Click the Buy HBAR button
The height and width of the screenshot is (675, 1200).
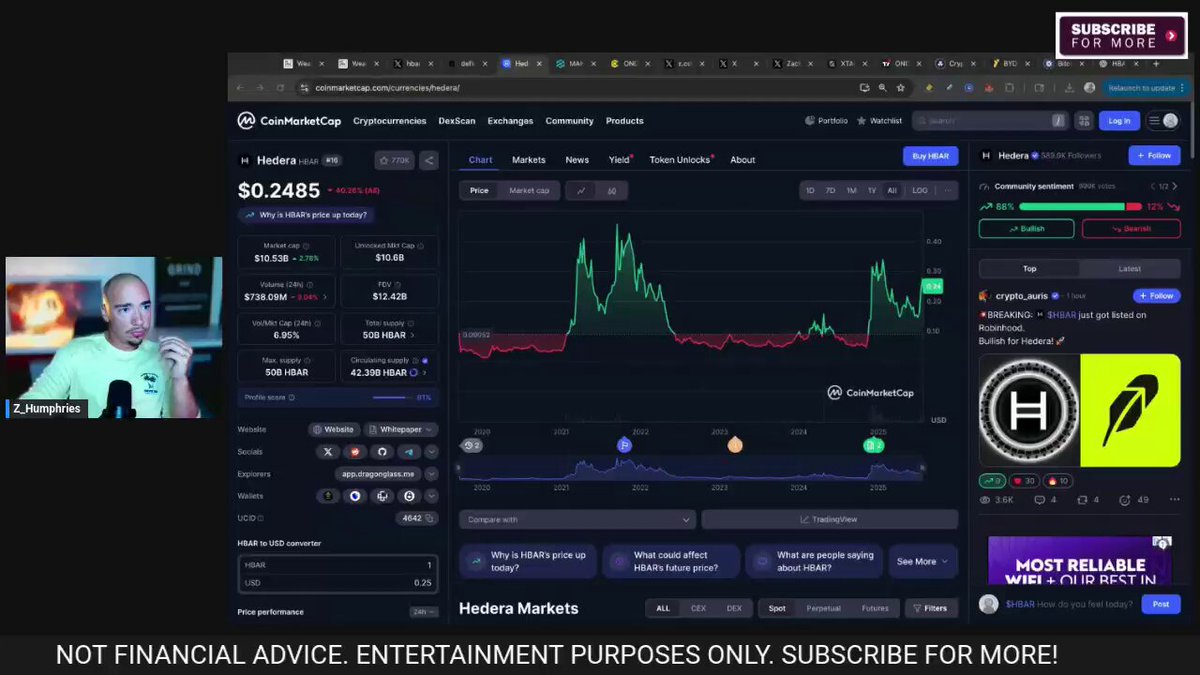click(x=930, y=156)
